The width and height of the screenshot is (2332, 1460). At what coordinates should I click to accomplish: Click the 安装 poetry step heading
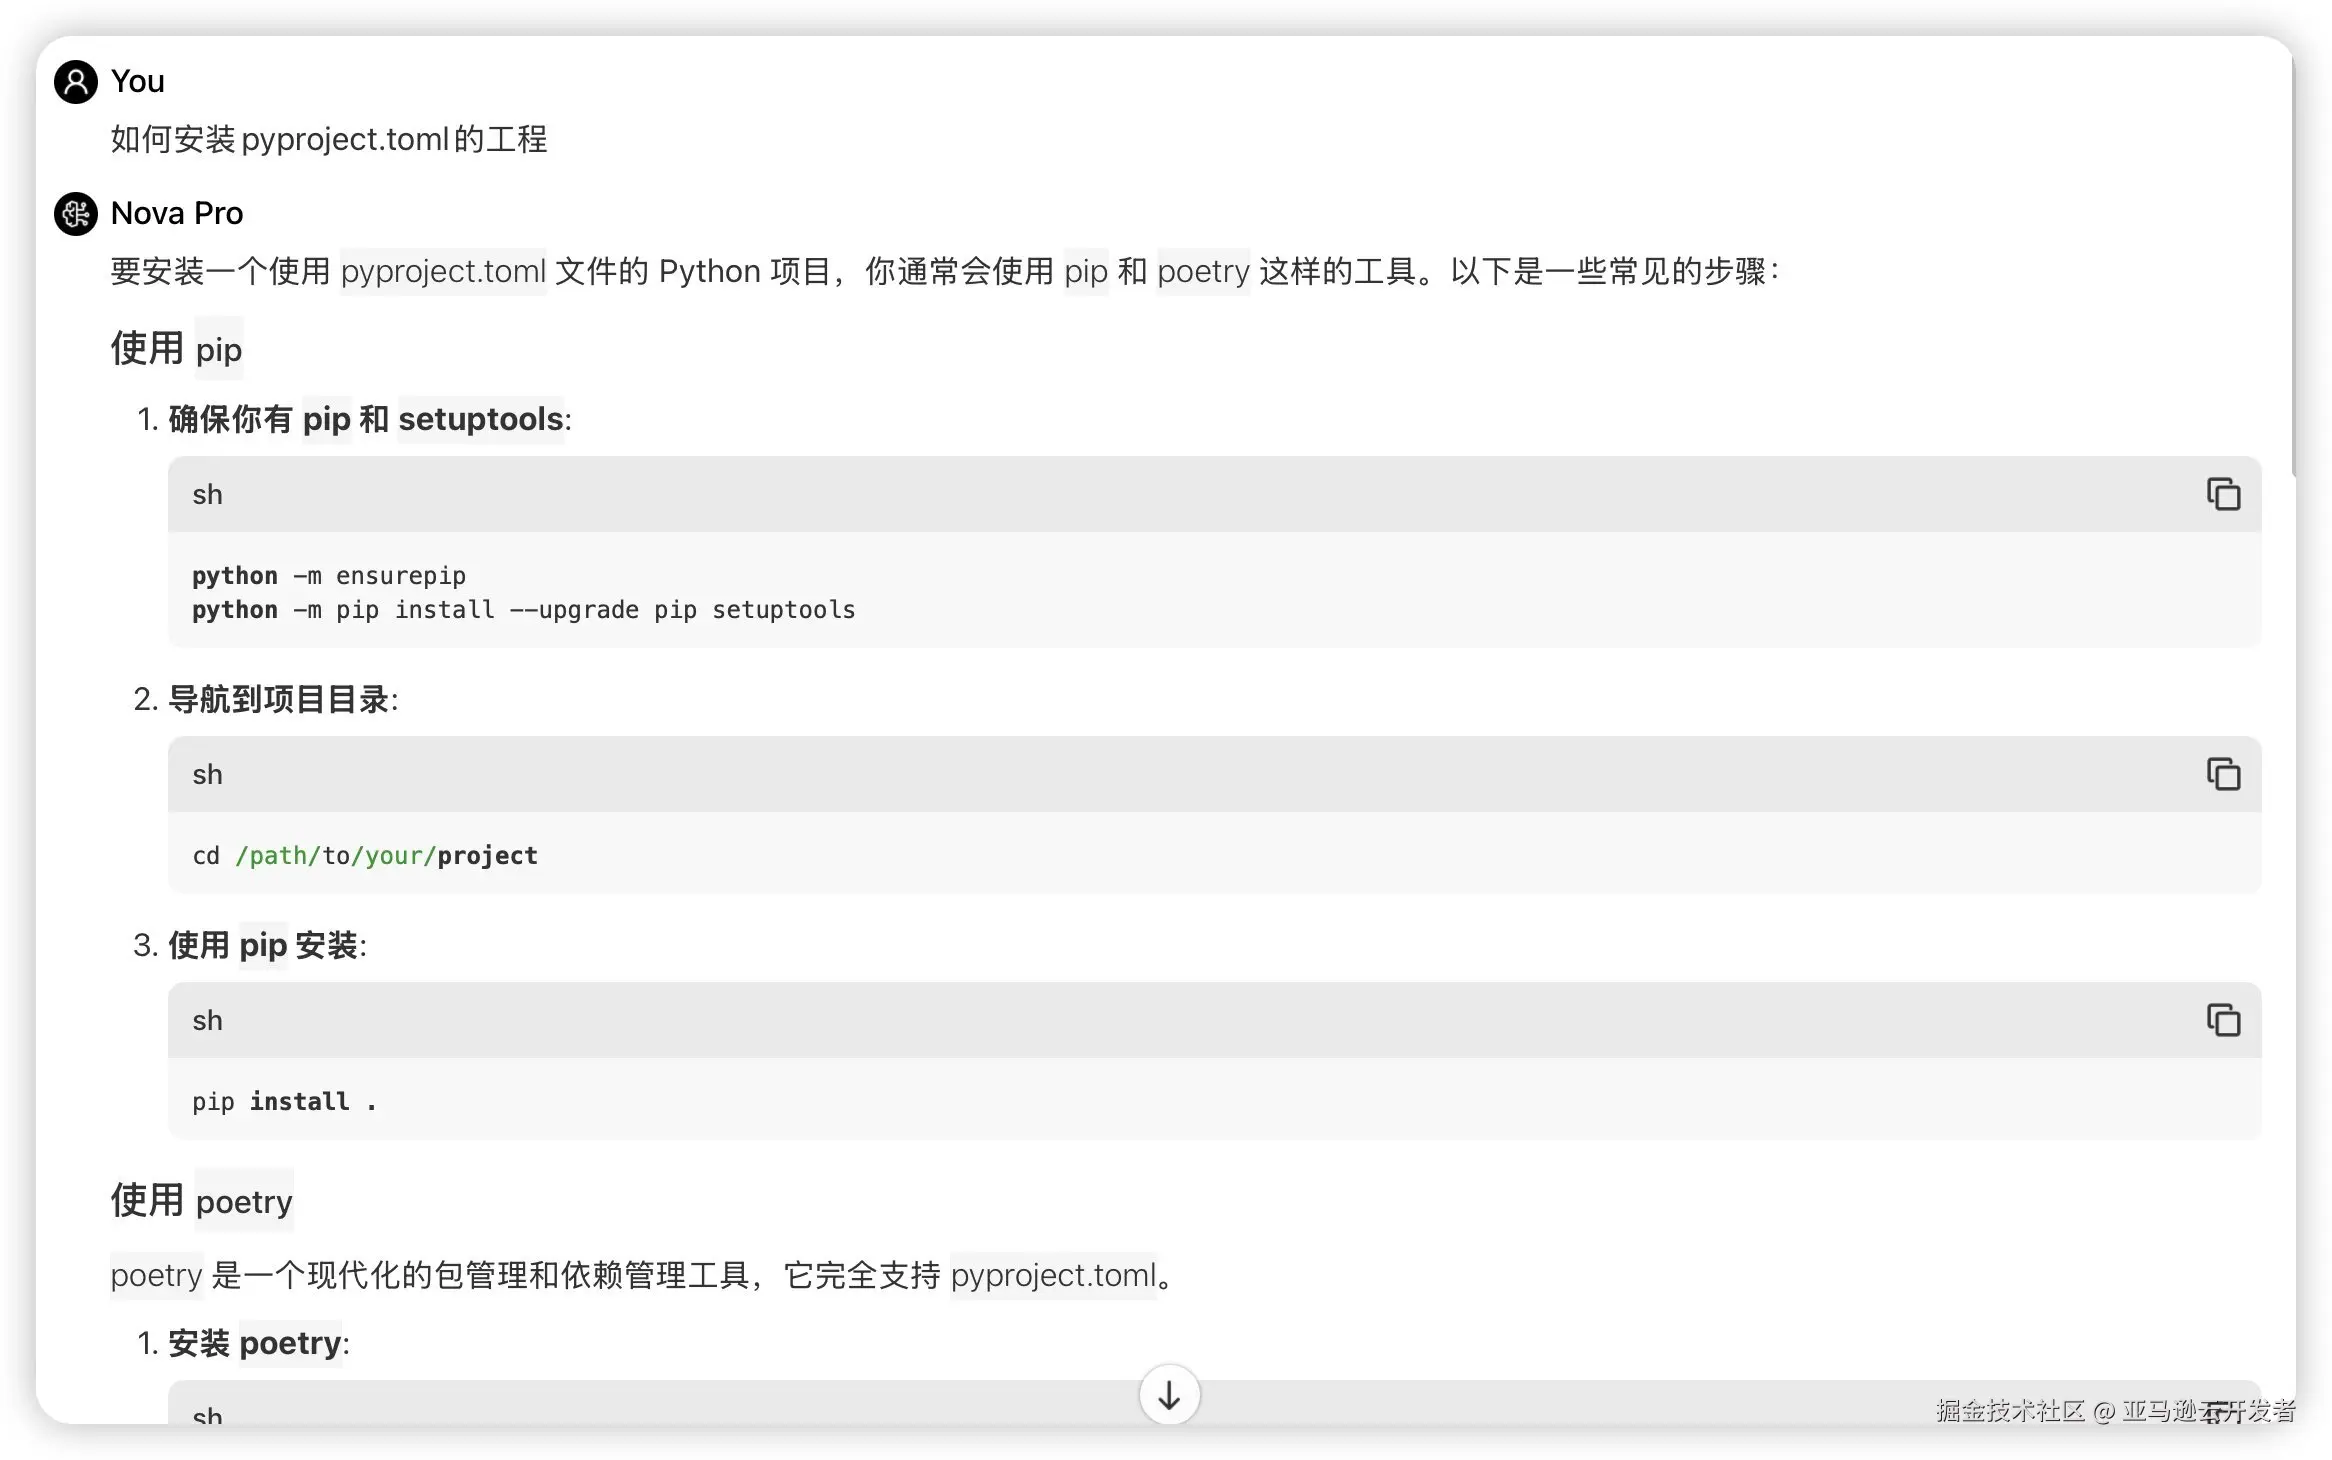pyautogui.click(x=255, y=1343)
